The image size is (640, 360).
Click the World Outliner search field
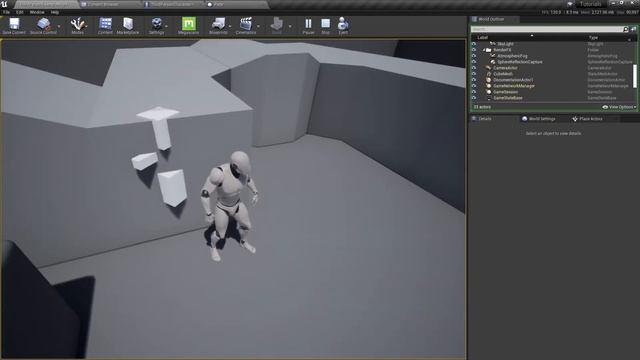pyautogui.click(x=547, y=29)
